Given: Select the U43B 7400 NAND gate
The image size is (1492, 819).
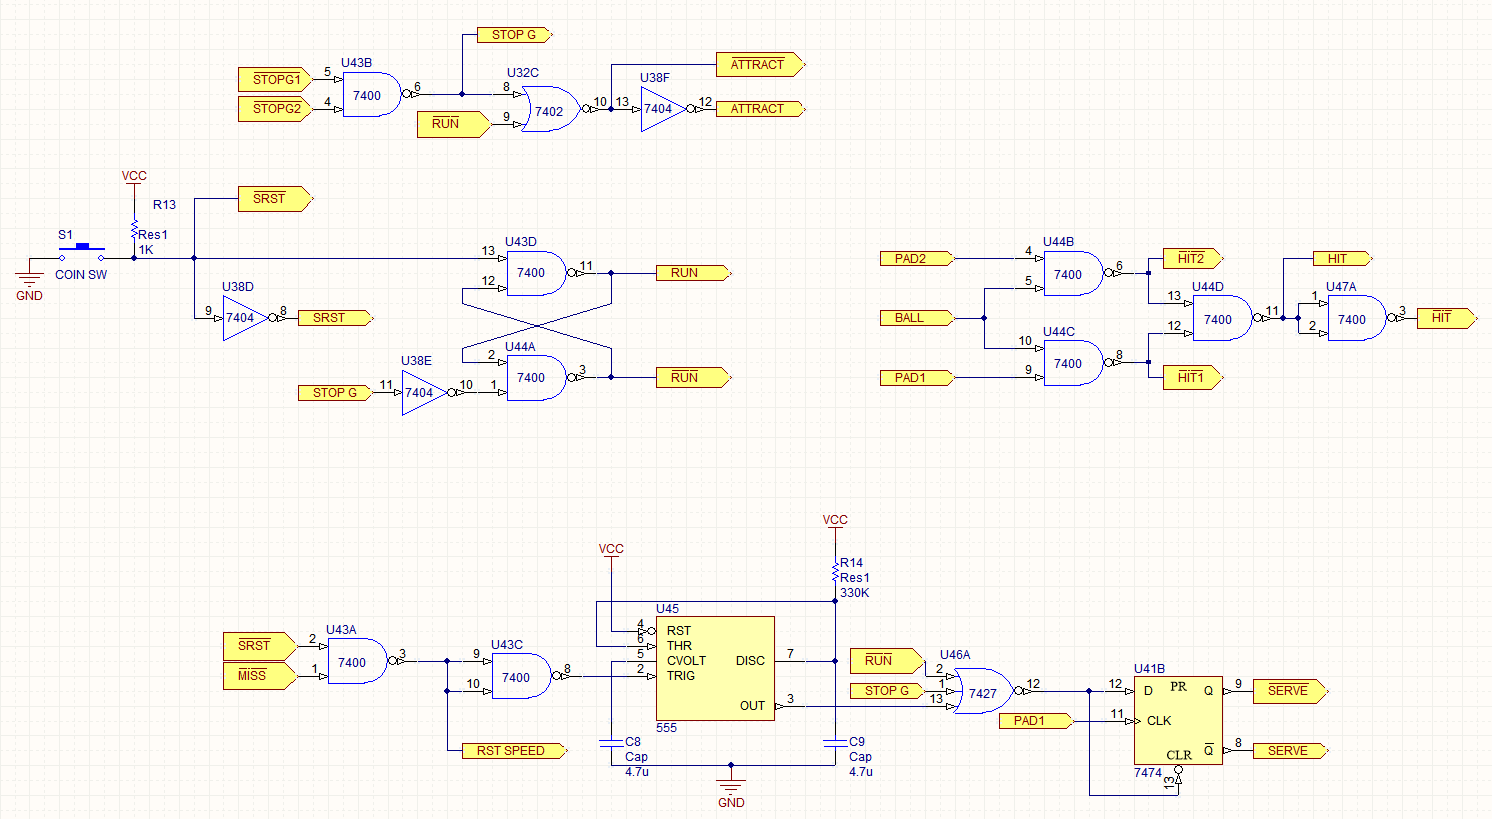Looking at the screenshot, I should (372, 95).
